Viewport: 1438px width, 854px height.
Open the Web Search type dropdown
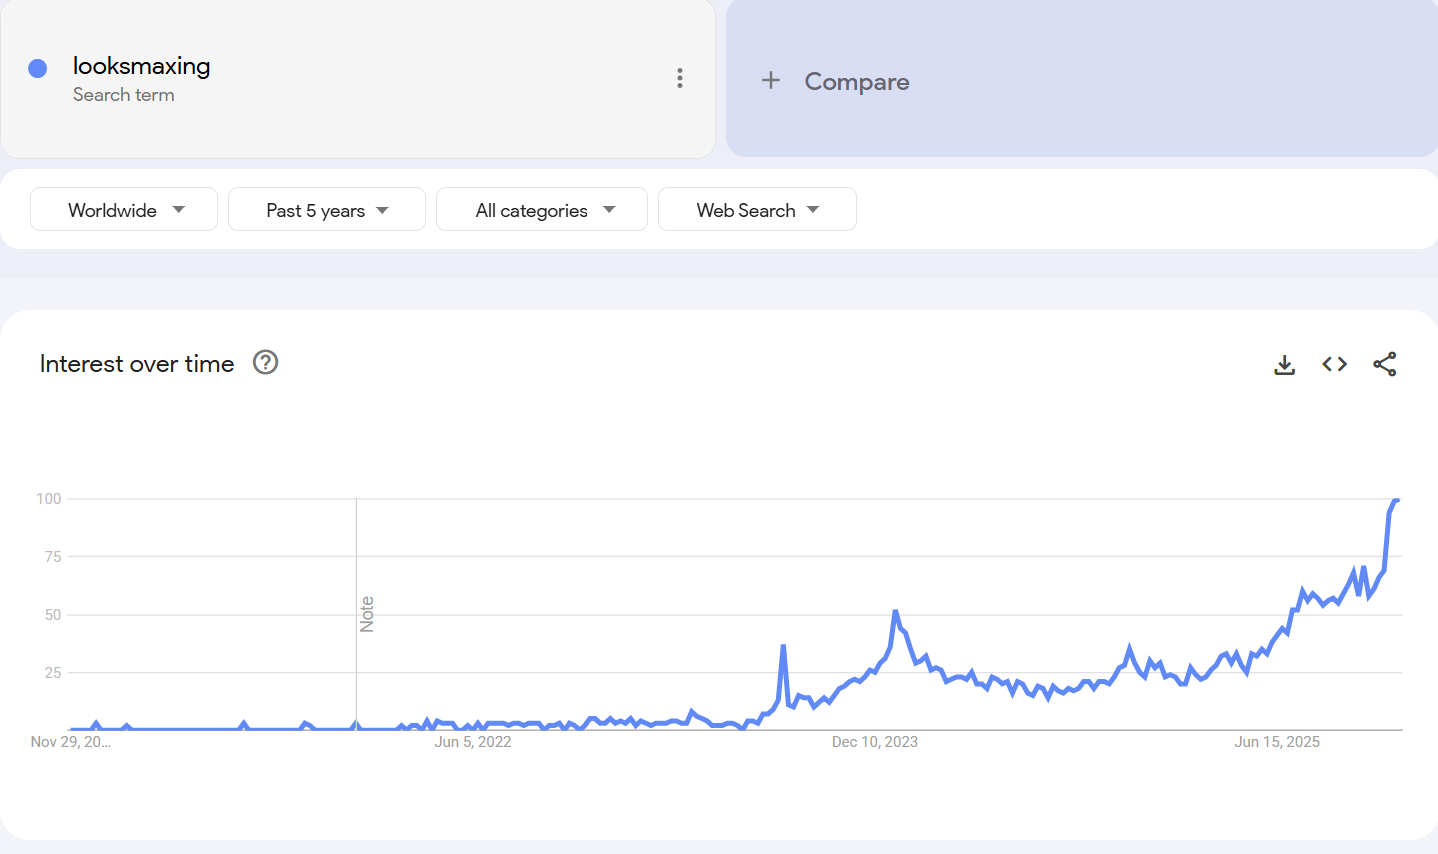coord(757,210)
